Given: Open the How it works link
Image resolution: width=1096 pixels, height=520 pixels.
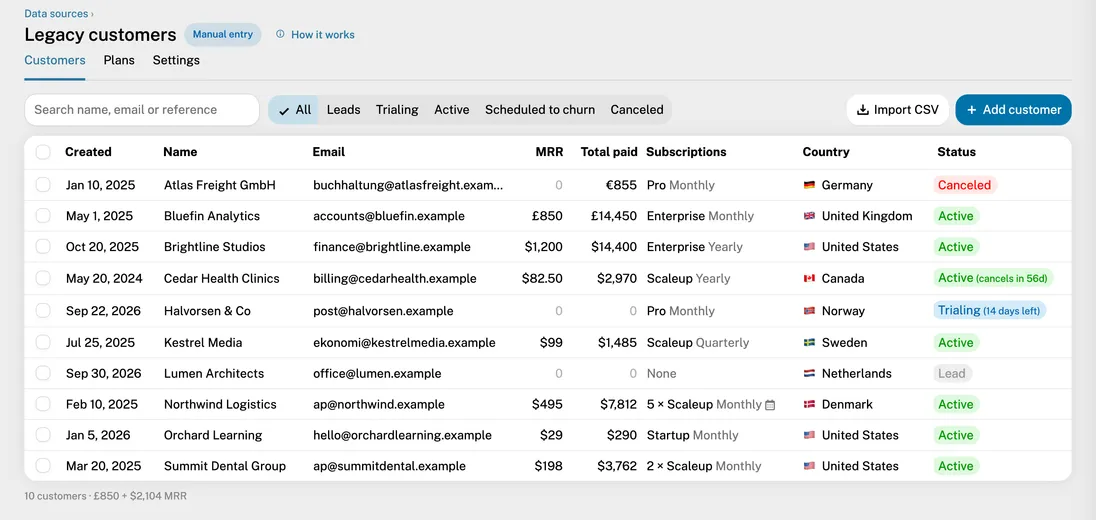Looking at the screenshot, I should point(322,34).
